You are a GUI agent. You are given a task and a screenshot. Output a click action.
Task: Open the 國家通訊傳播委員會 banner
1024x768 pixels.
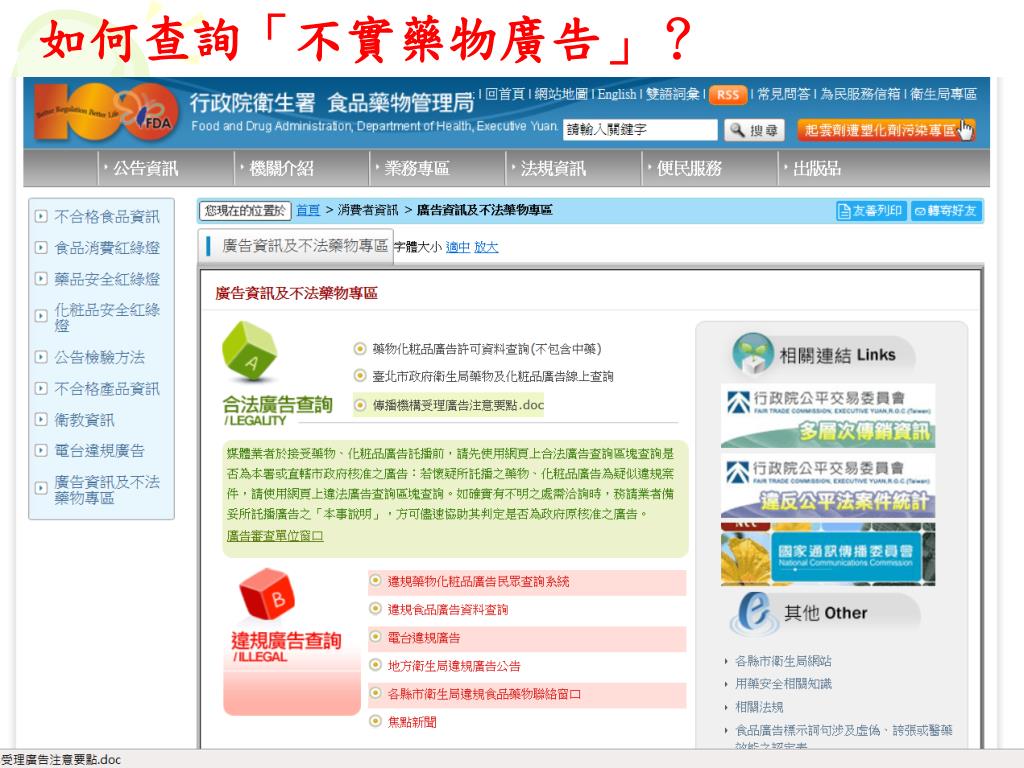point(828,554)
